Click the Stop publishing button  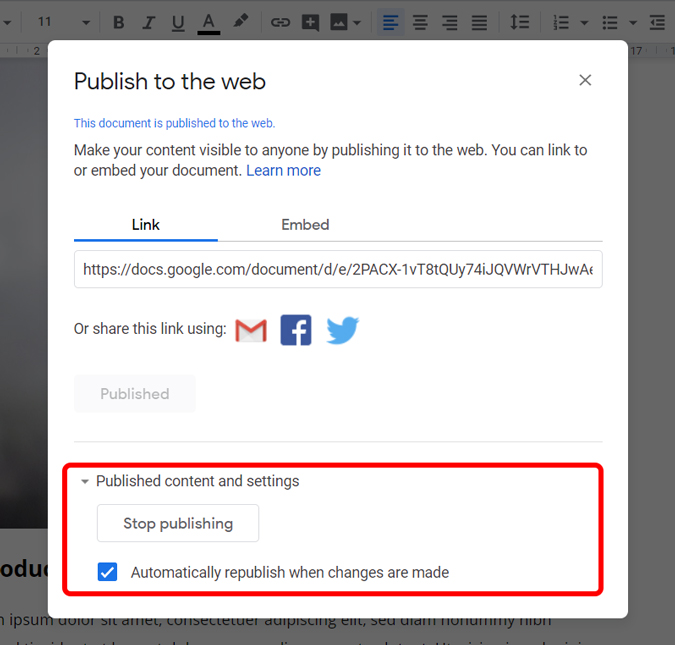pos(178,523)
